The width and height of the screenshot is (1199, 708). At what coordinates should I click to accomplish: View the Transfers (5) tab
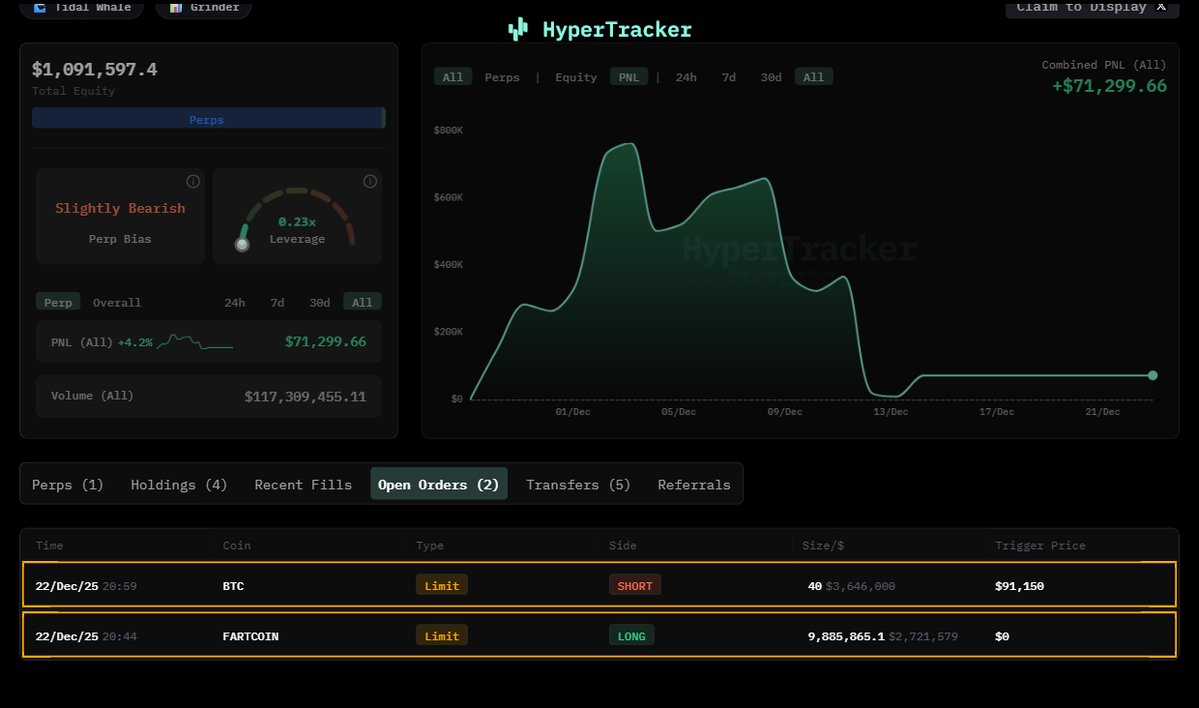578,484
